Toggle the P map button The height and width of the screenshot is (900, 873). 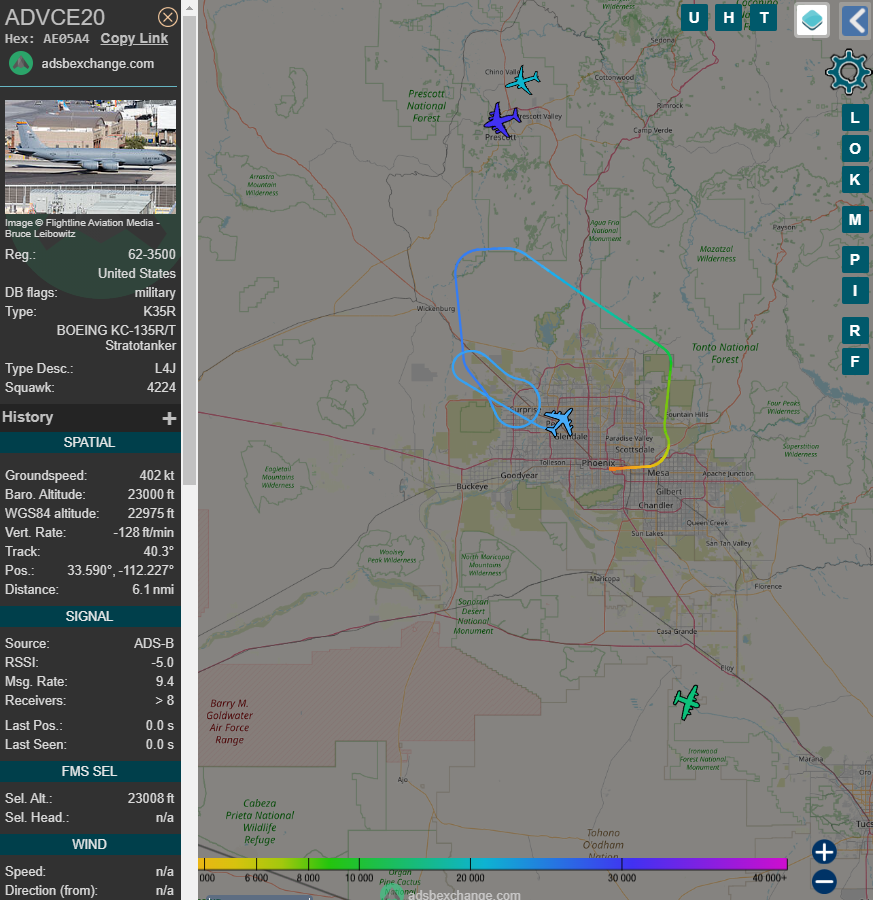click(855, 259)
